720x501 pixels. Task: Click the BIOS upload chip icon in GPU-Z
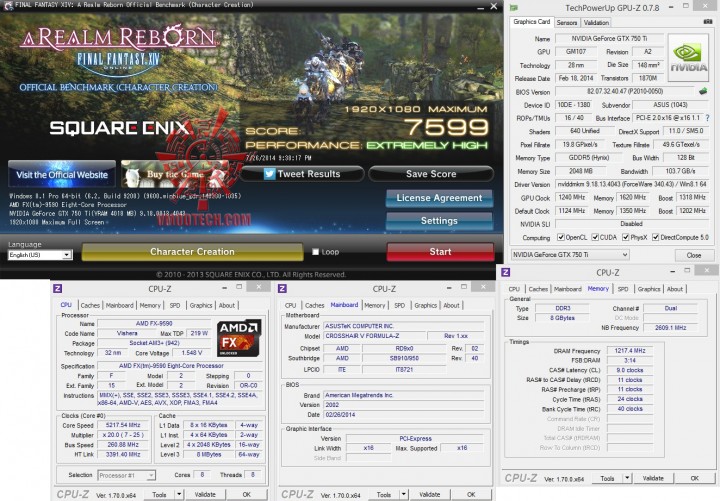pos(703,91)
